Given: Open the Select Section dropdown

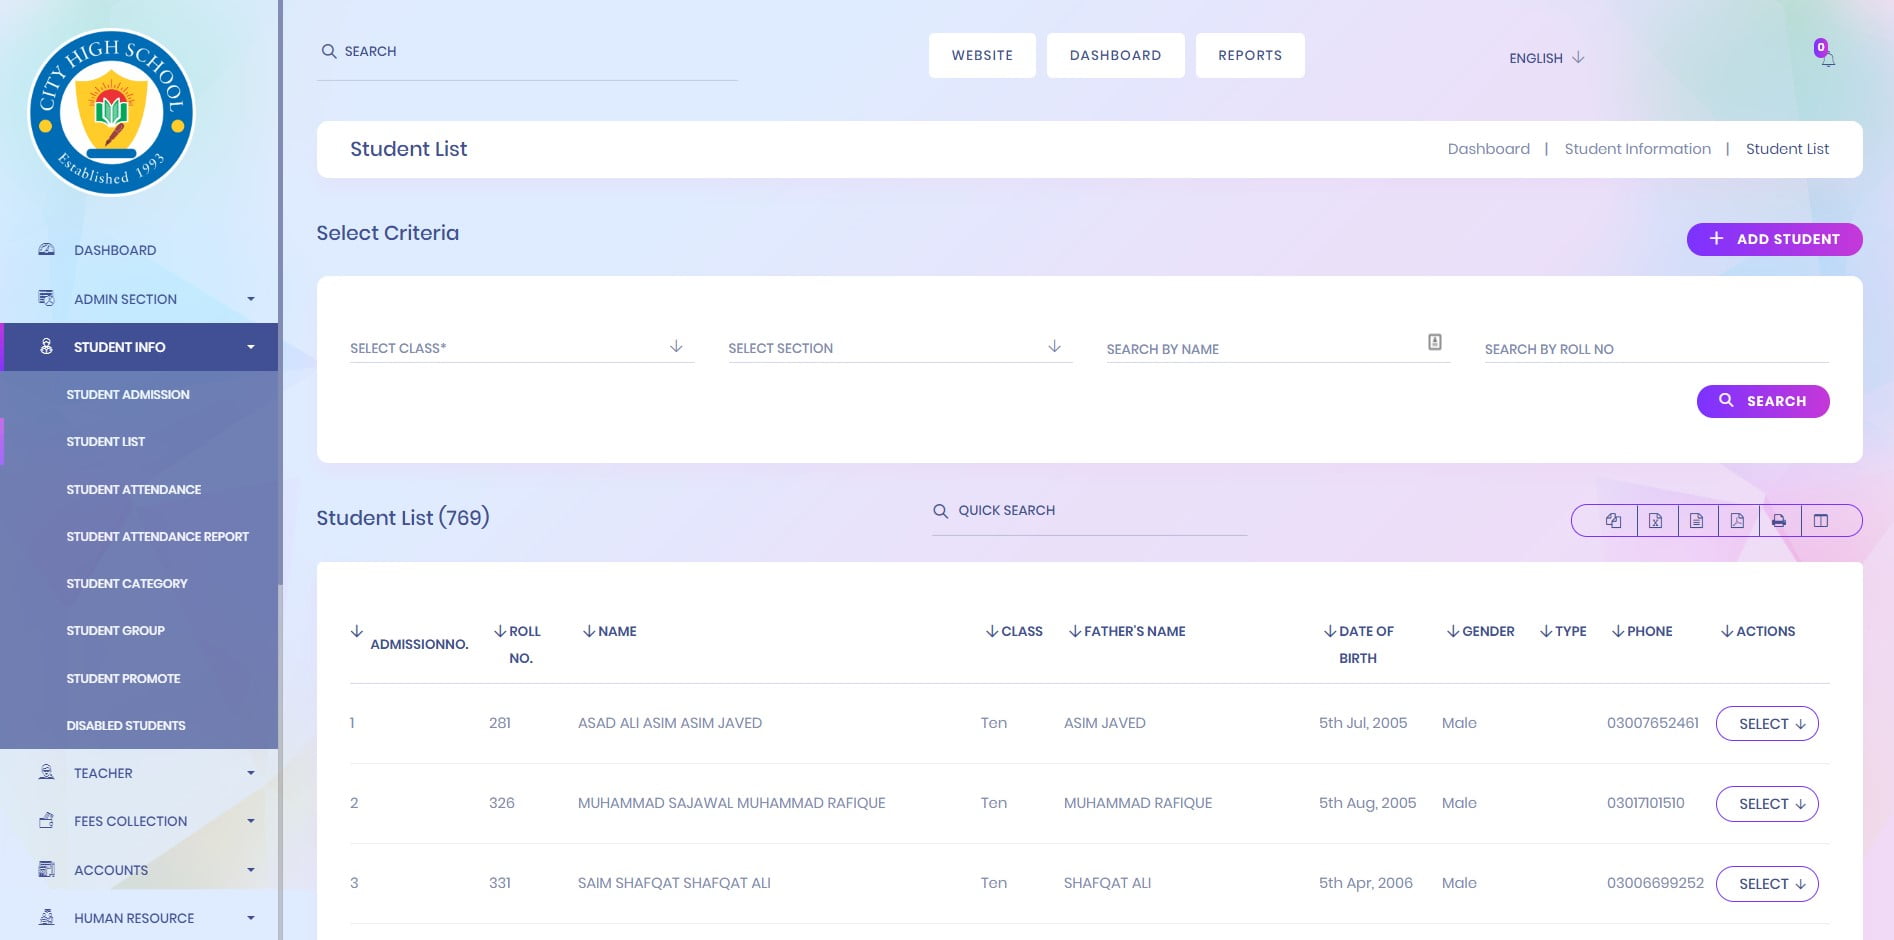Looking at the screenshot, I should pyautogui.click(x=898, y=348).
